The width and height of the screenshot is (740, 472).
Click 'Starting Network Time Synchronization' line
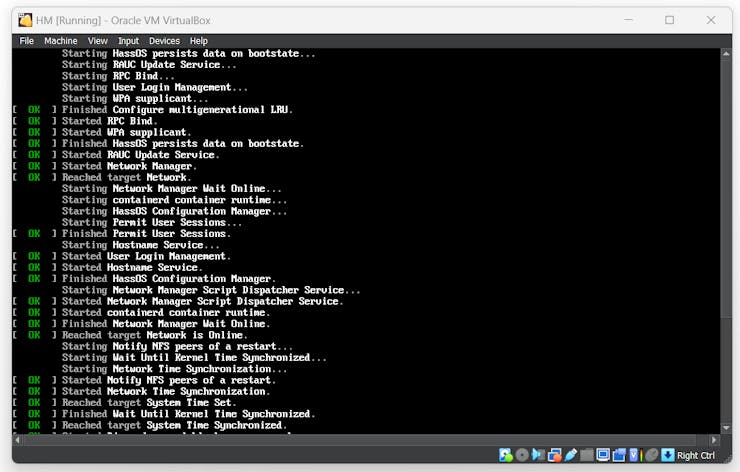(x=174, y=369)
